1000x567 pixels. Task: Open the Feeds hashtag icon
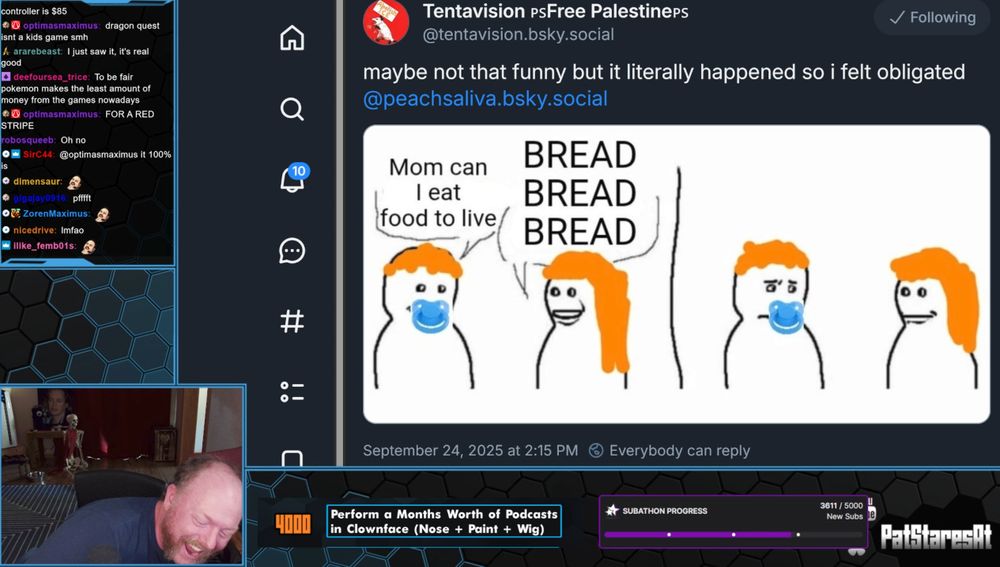(x=292, y=321)
